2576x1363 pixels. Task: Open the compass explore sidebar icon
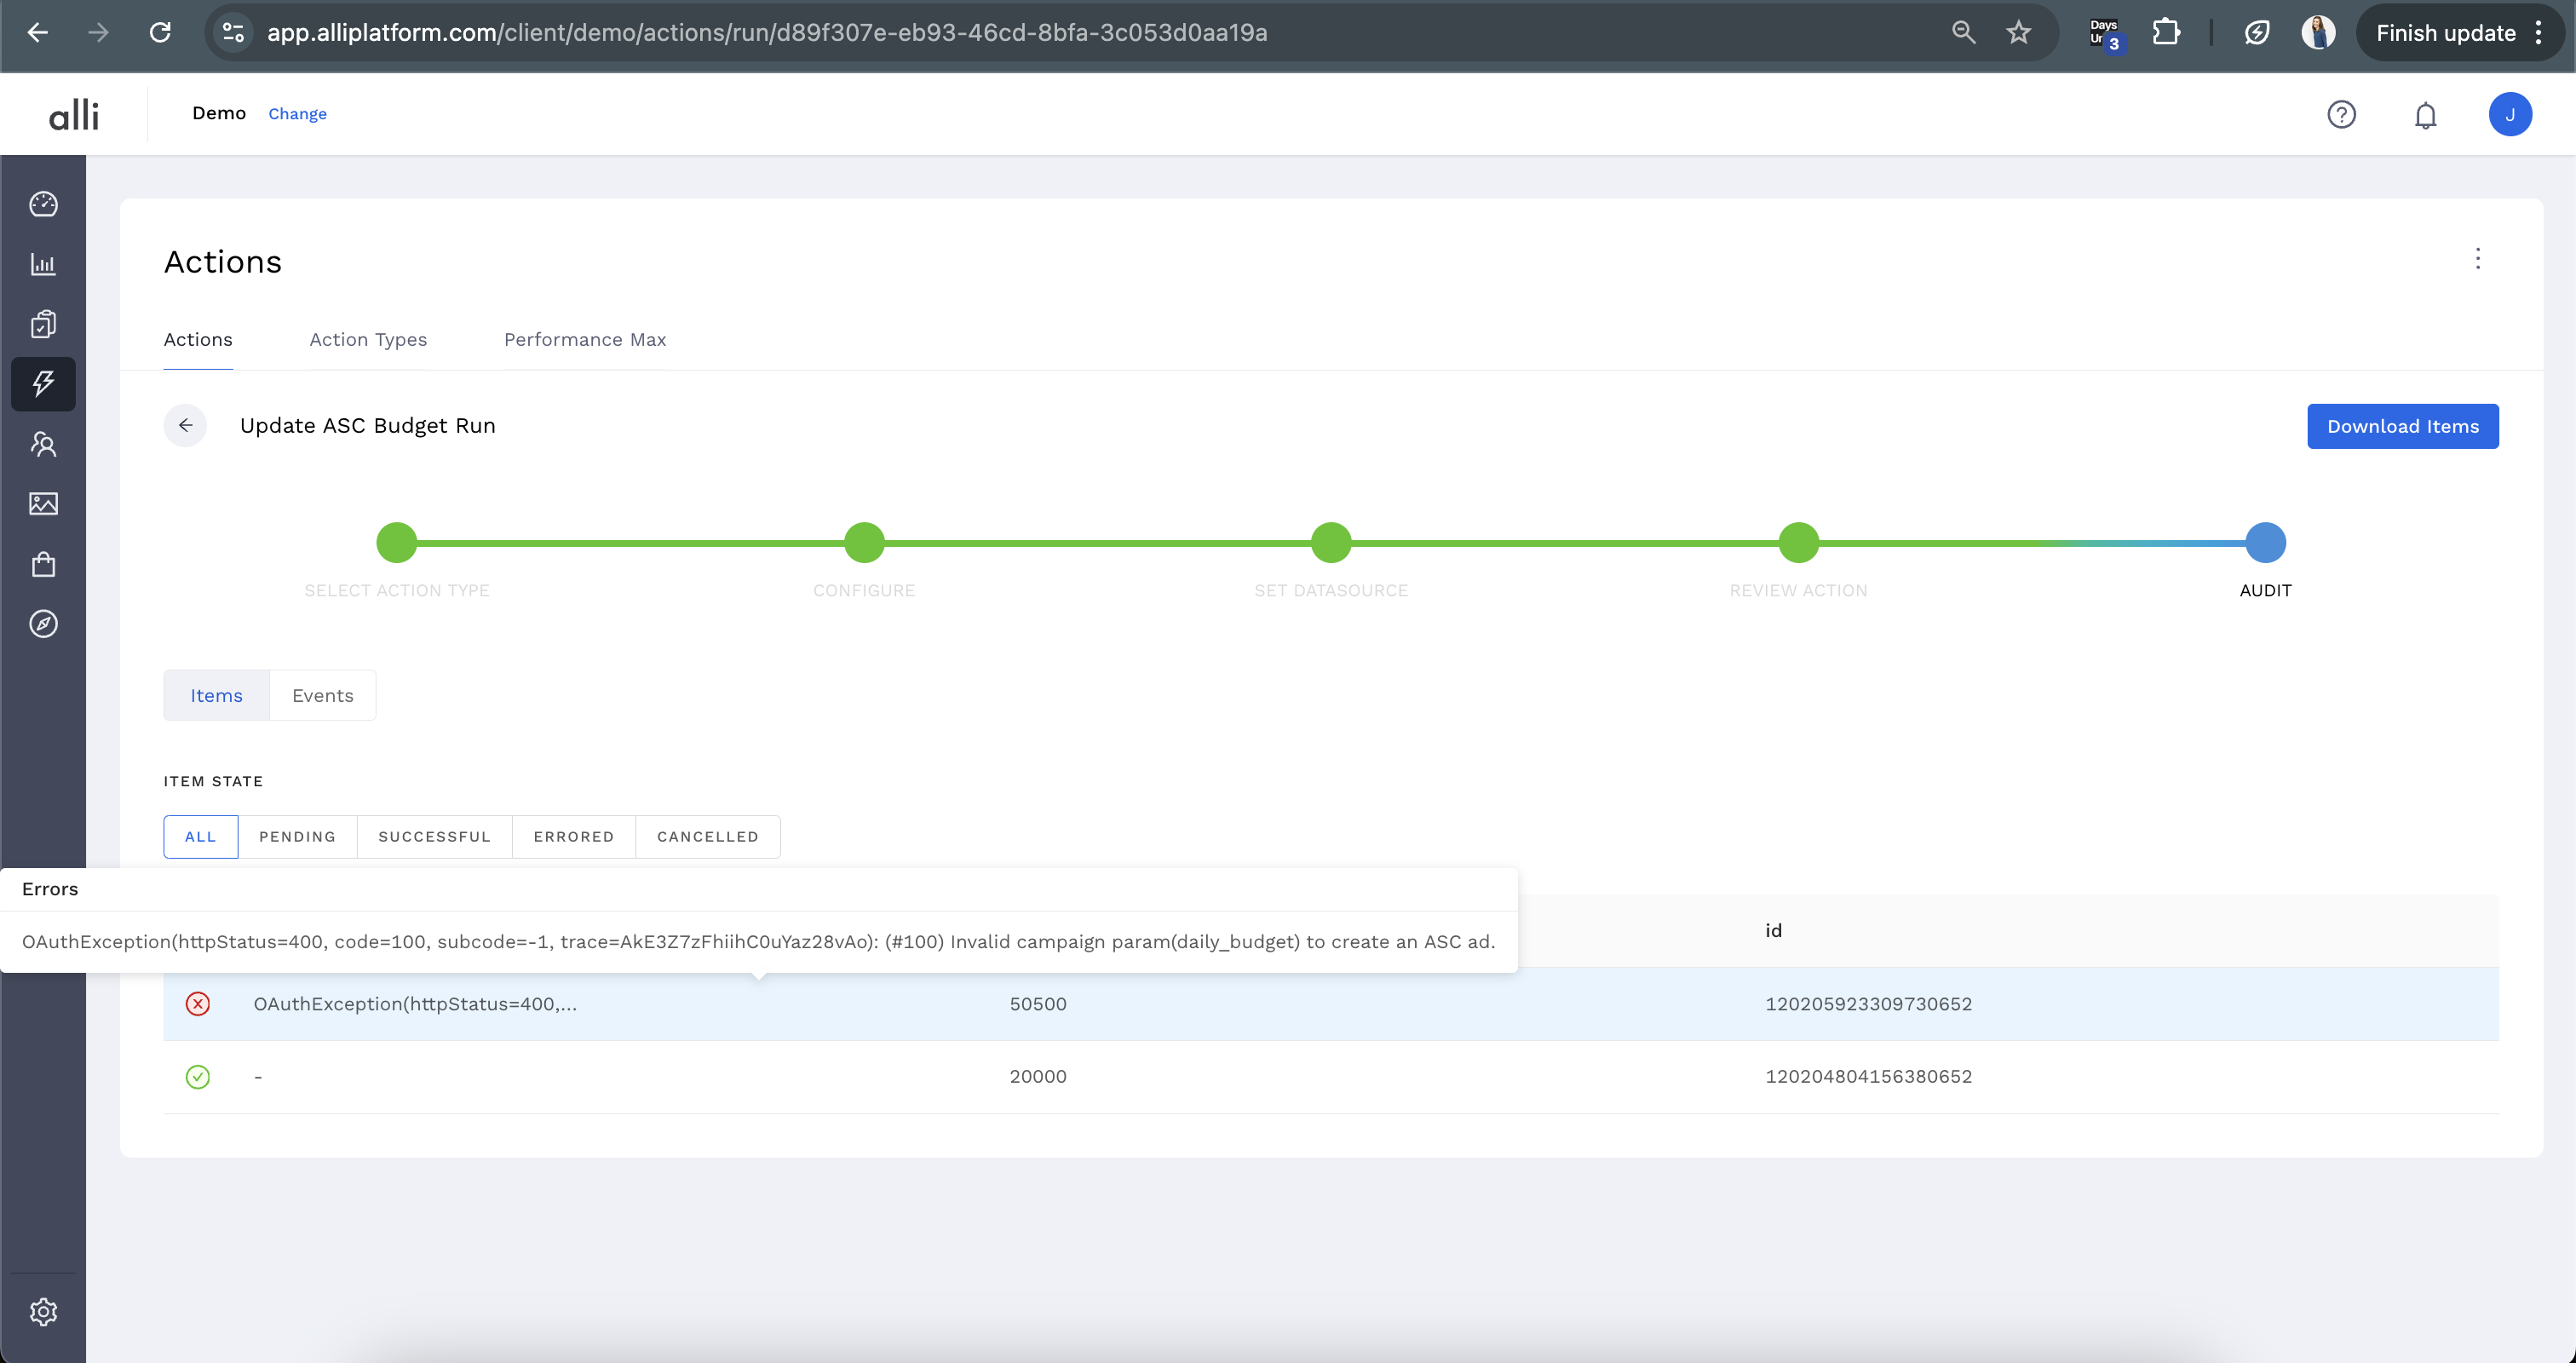point(43,624)
